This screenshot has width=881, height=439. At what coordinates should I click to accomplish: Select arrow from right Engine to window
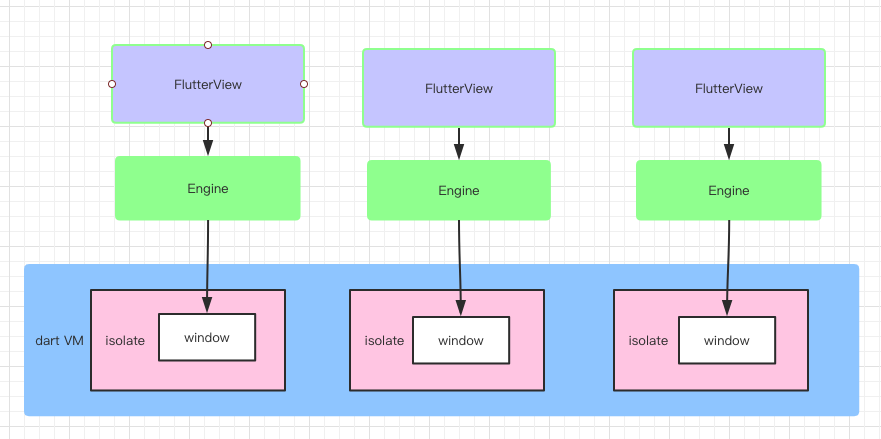[x=728, y=267]
